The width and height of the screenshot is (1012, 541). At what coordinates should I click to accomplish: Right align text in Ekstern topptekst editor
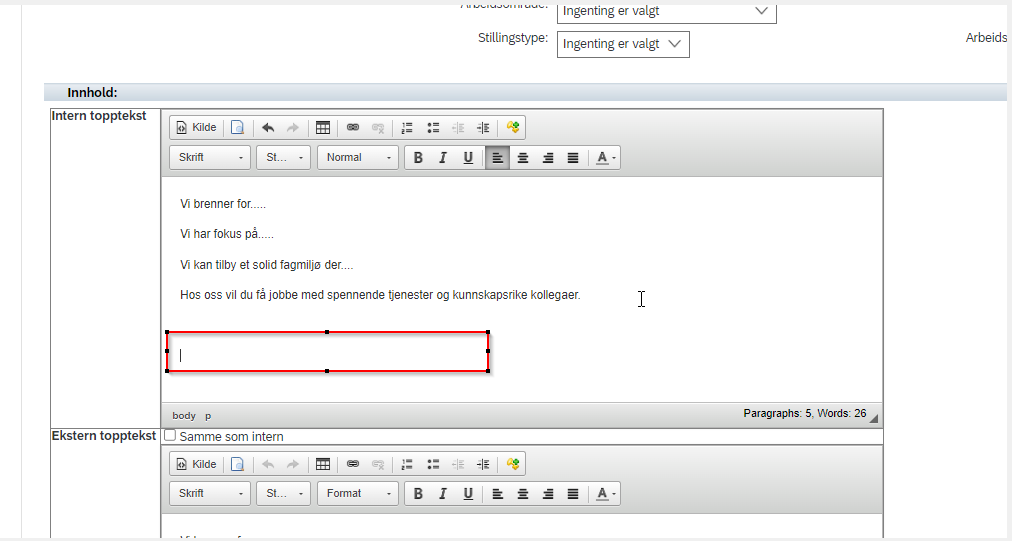click(548, 494)
